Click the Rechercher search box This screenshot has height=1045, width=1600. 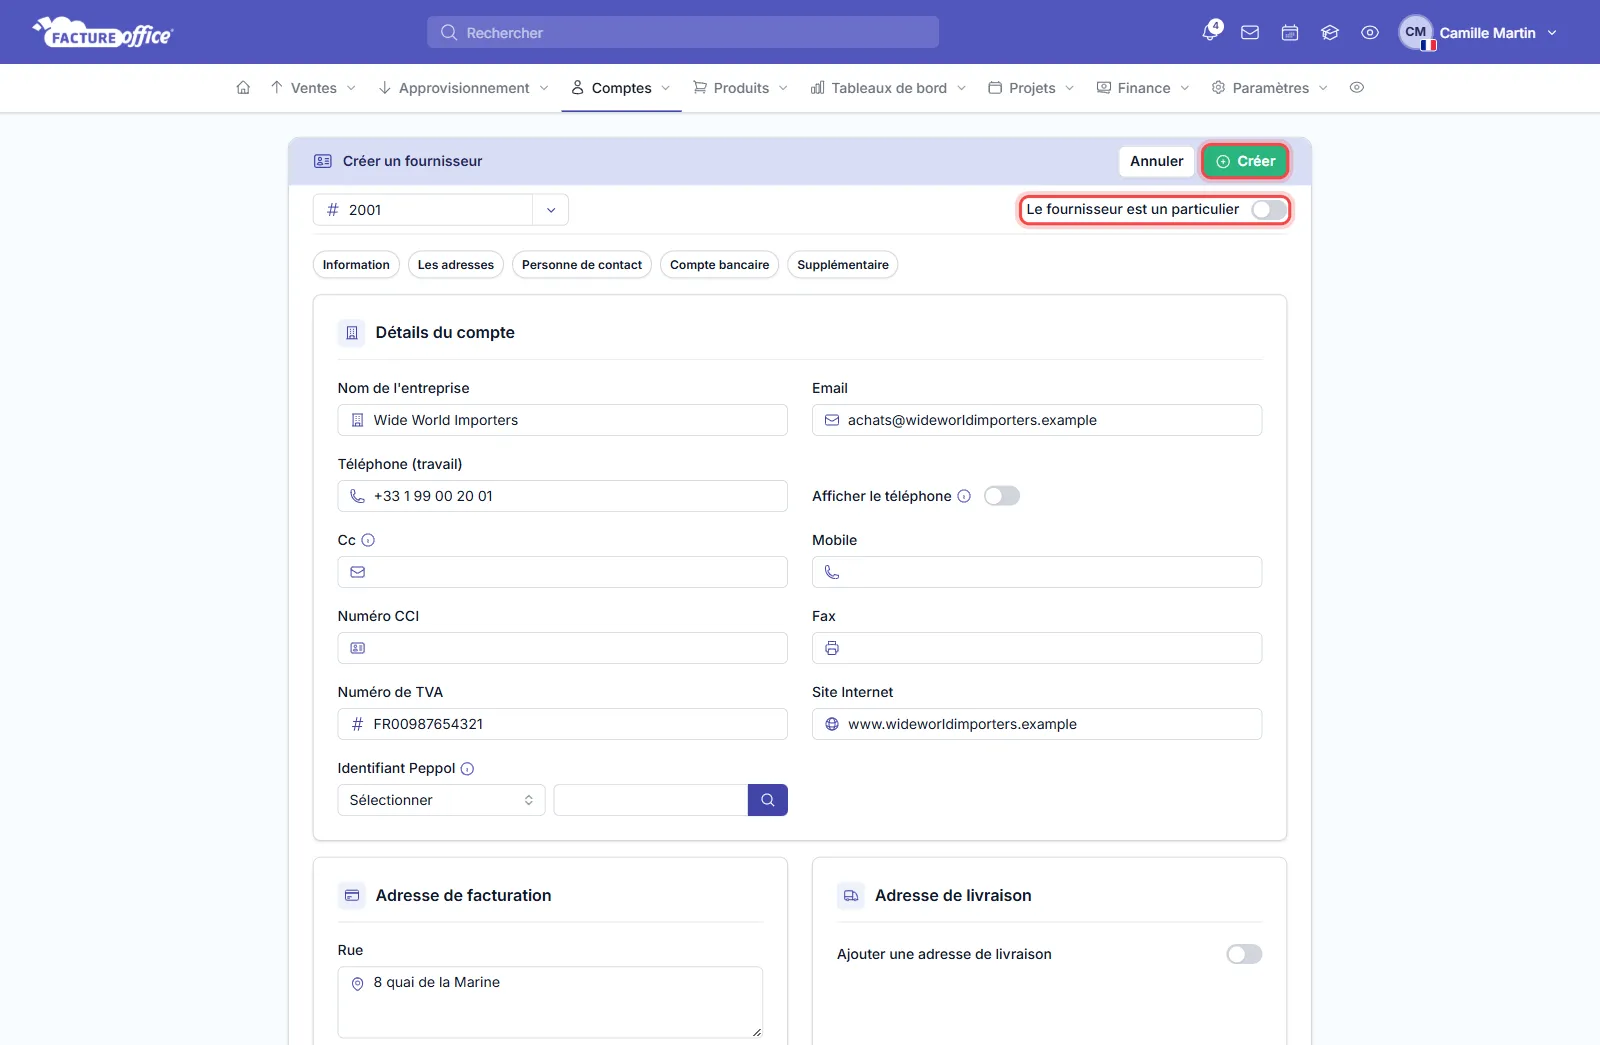[683, 32]
